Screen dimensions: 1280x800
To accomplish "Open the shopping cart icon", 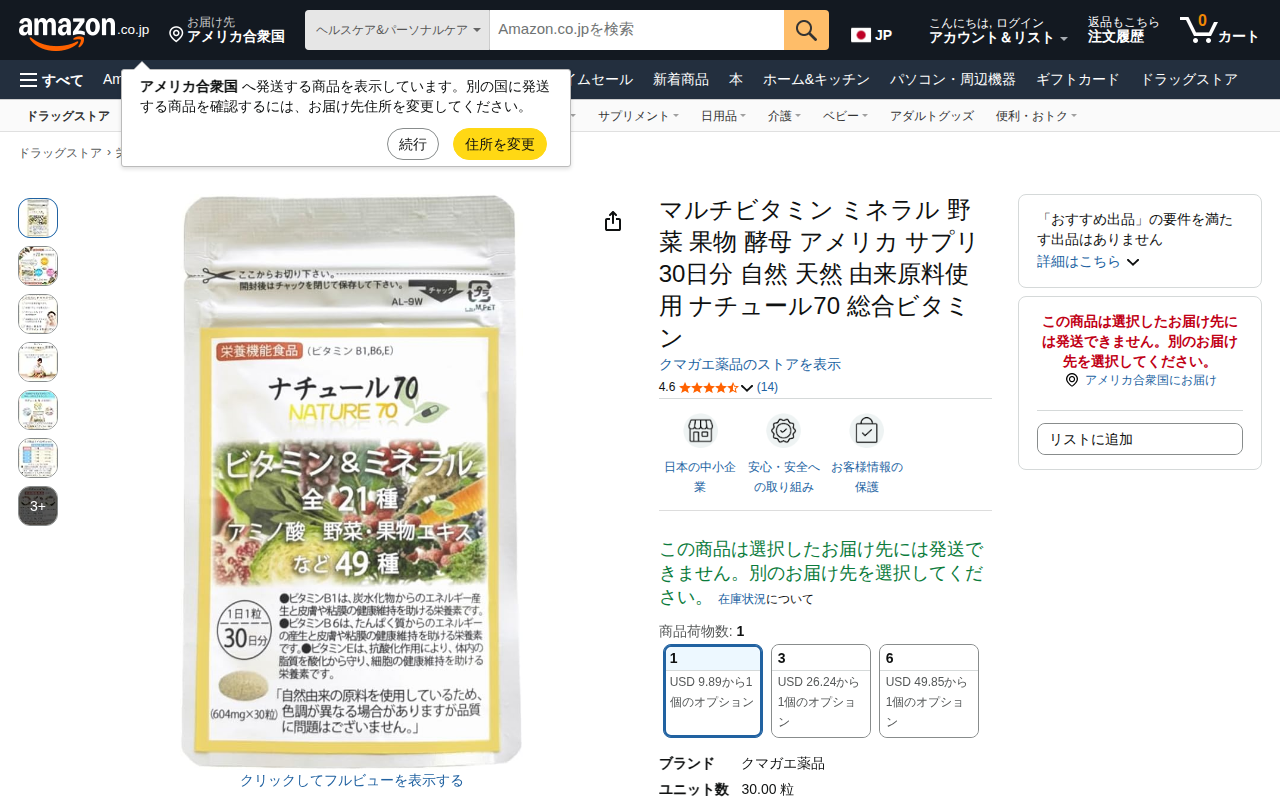I will point(1219,30).
